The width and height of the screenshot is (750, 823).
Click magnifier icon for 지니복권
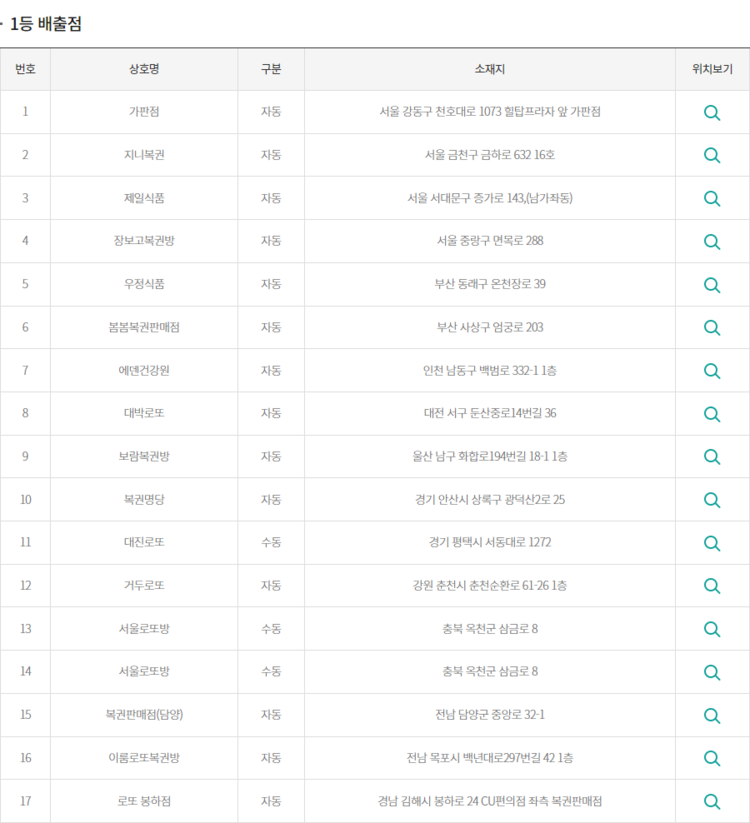712,155
